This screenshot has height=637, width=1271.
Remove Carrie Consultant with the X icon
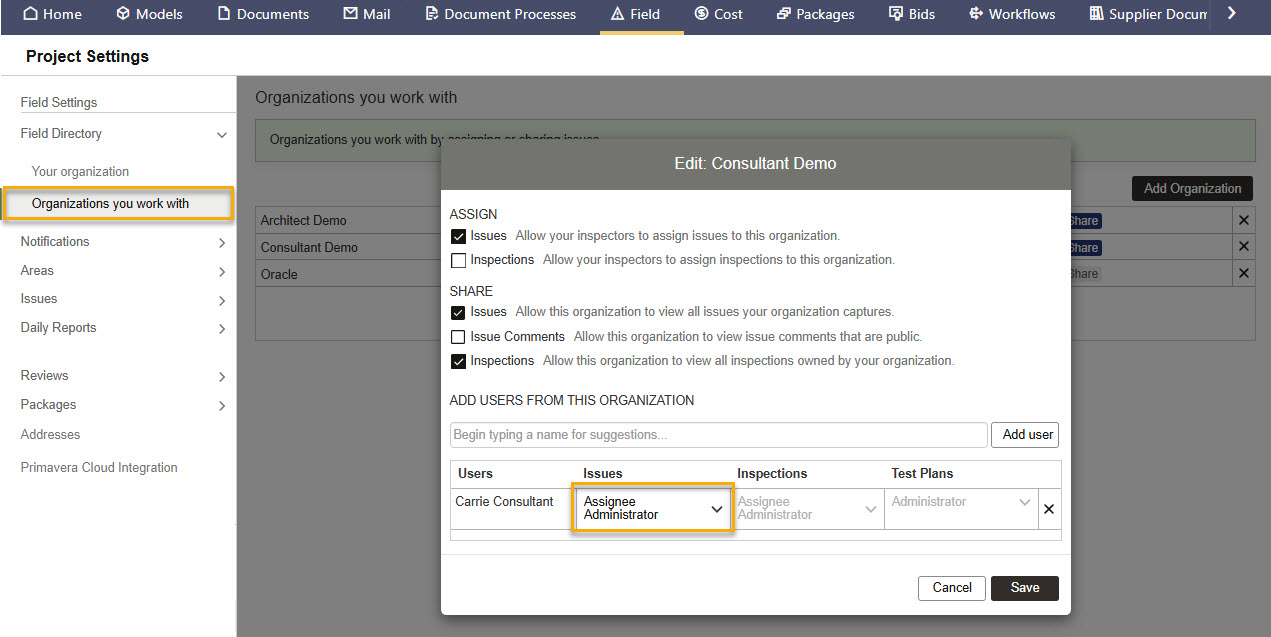1049,509
